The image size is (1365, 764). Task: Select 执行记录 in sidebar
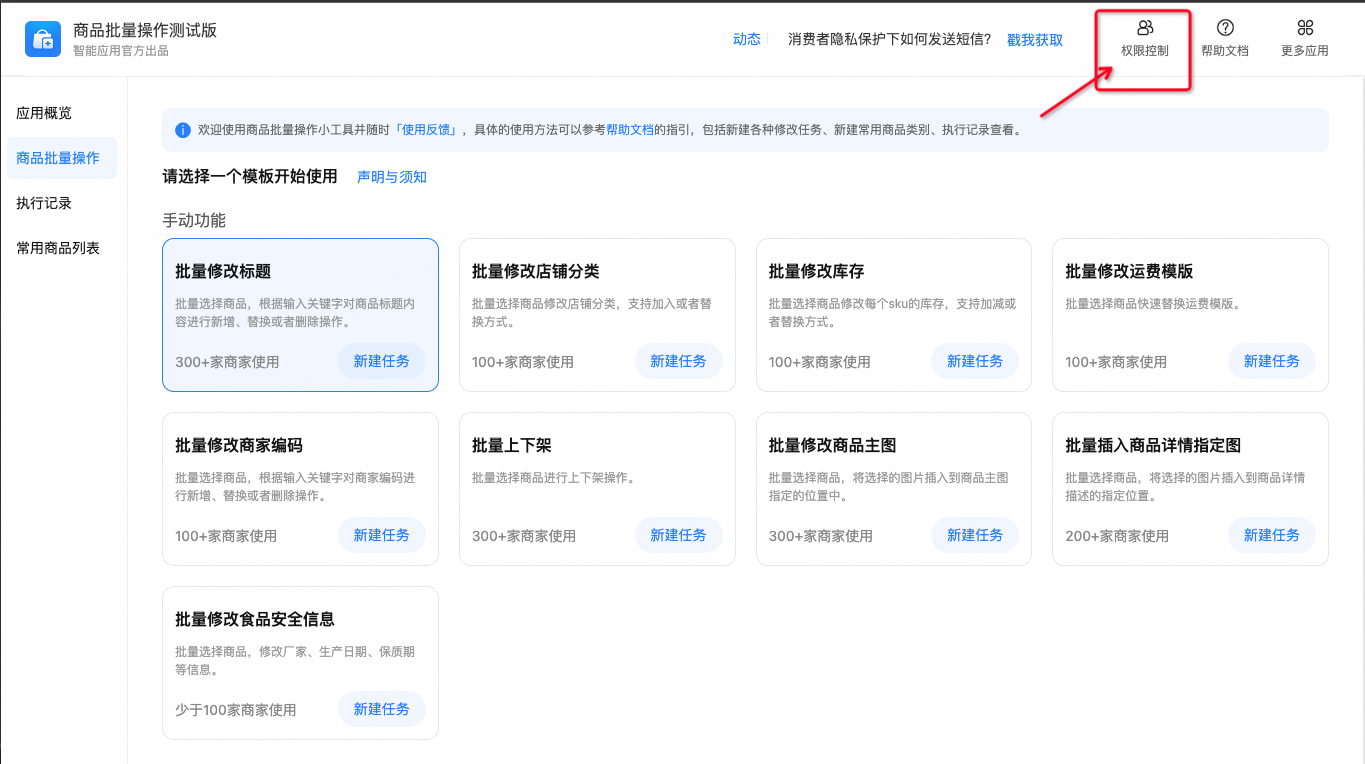click(44, 203)
